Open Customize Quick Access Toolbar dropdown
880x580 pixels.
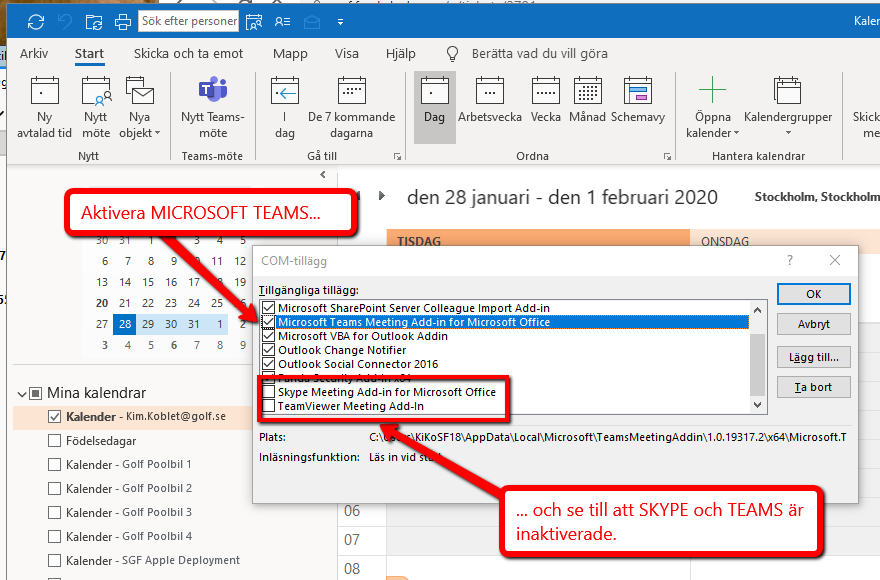pyautogui.click(x=340, y=22)
